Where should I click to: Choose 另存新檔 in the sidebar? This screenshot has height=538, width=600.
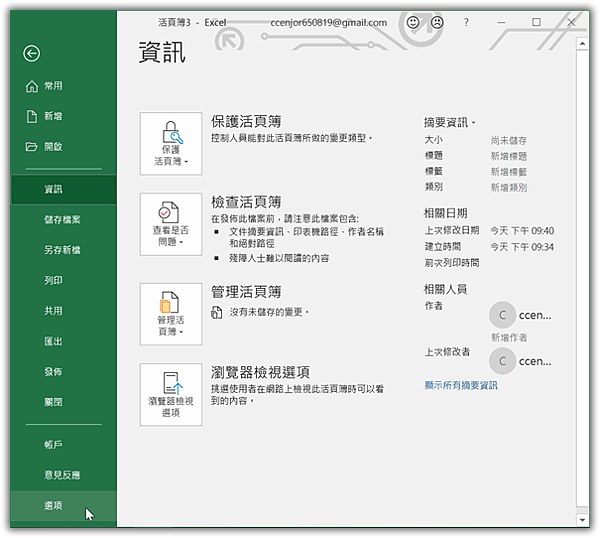(x=64, y=250)
